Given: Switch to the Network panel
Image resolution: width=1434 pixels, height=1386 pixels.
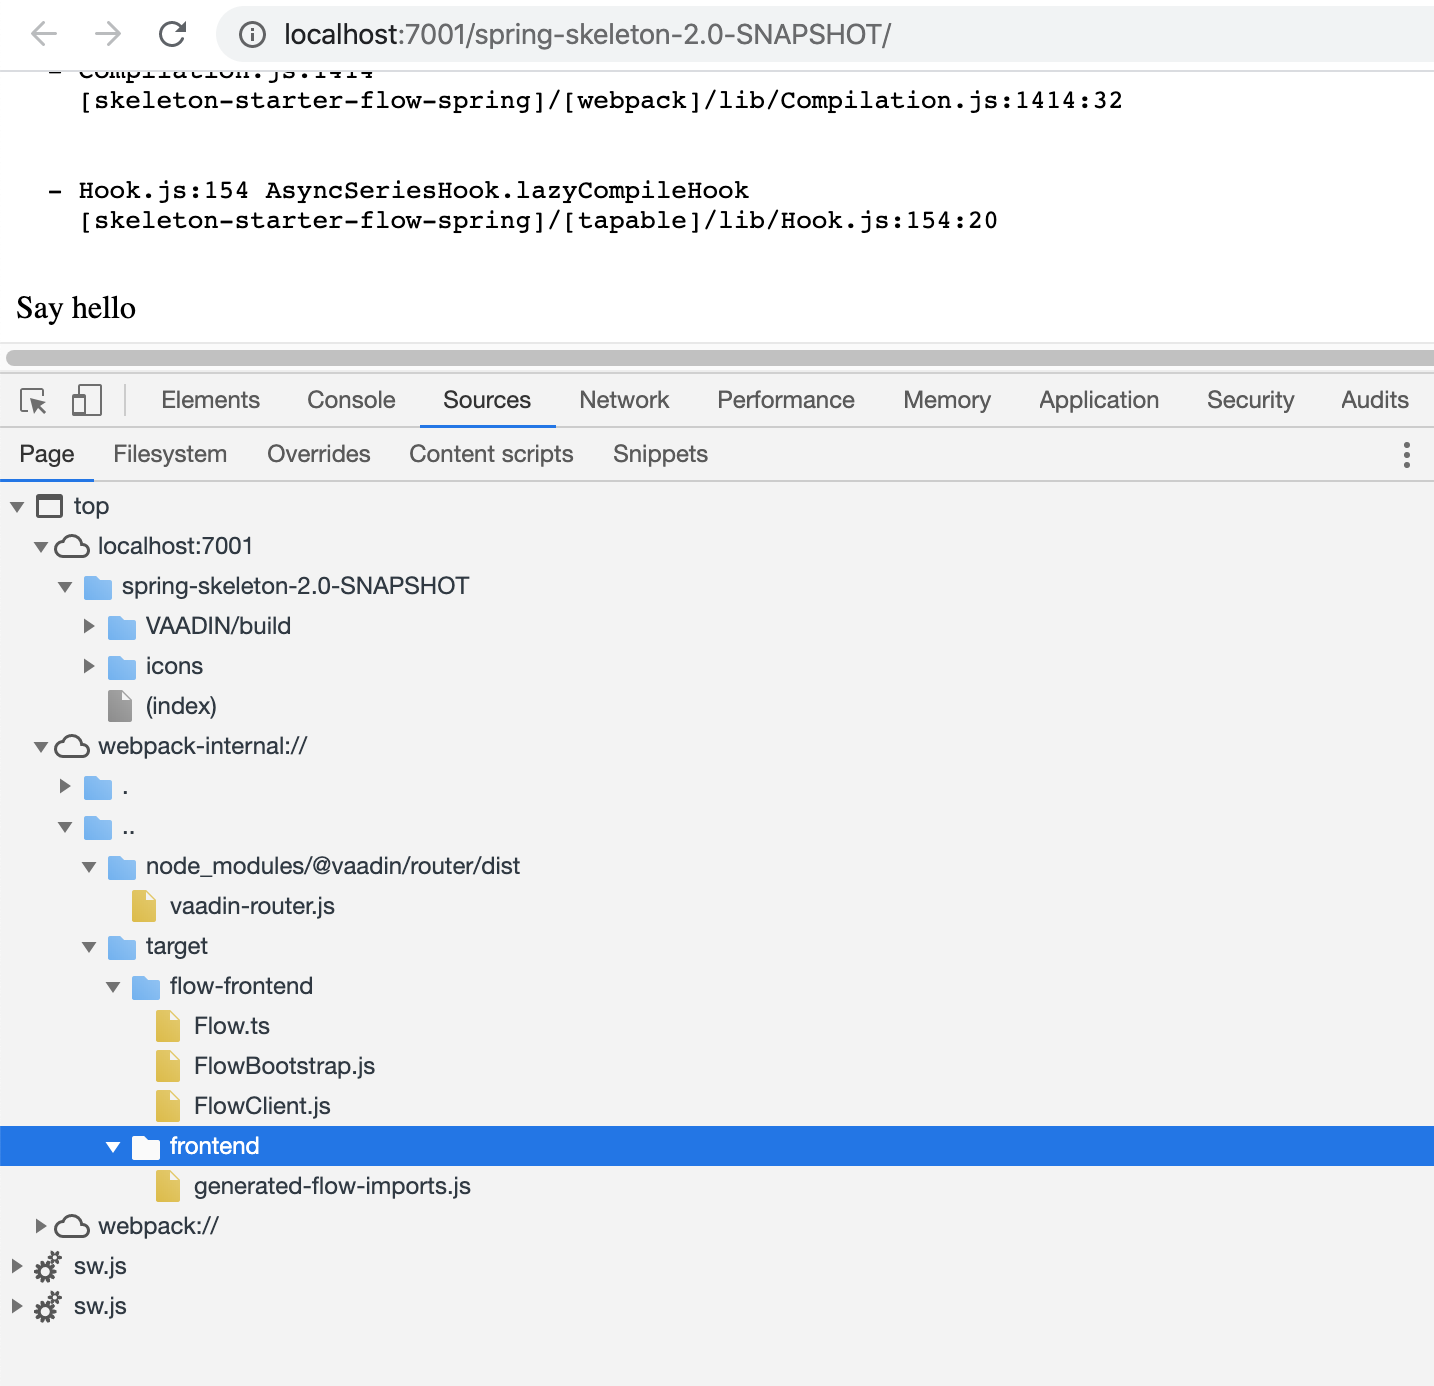Looking at the screenshot, I should tap(623, 399).
